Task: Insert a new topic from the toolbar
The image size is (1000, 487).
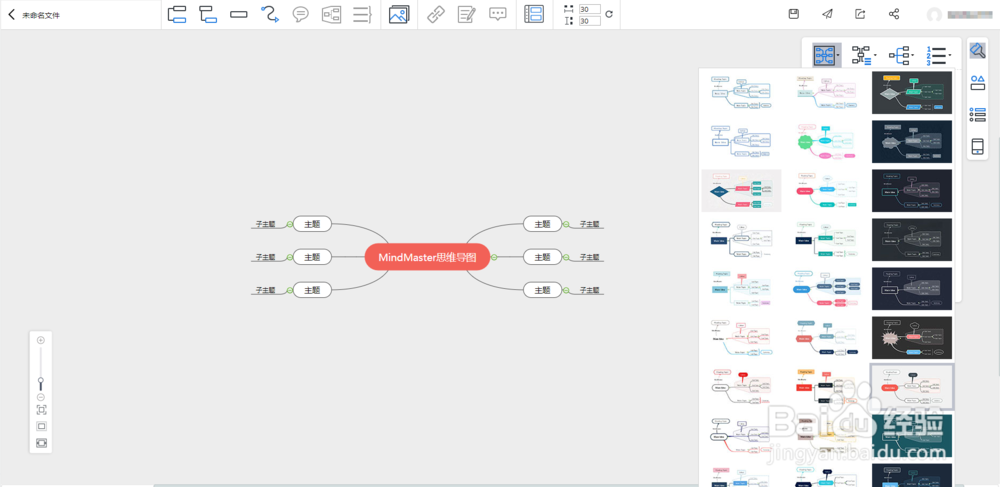Action: [177, 14]
